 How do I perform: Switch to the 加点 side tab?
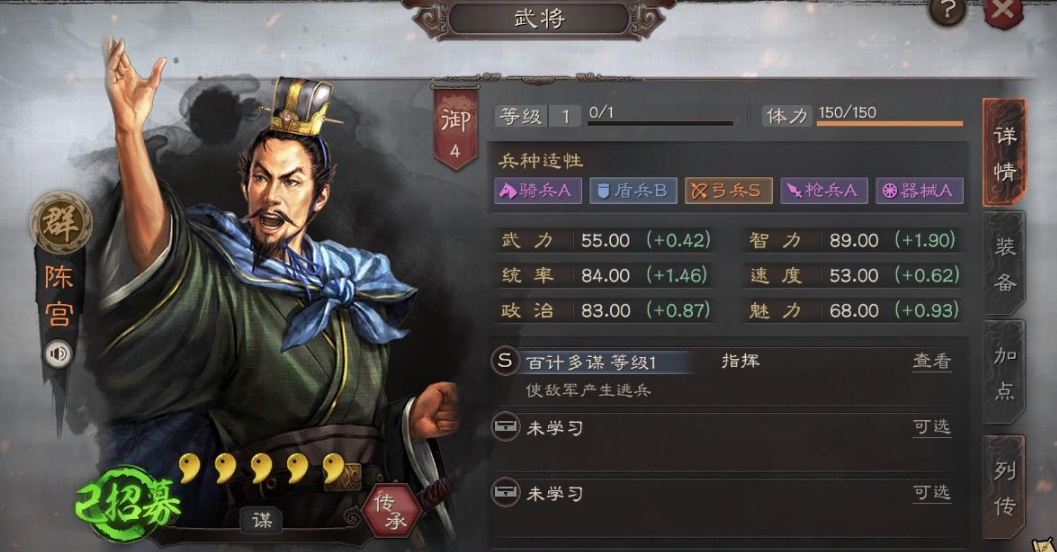click(x=1004, y=373)
